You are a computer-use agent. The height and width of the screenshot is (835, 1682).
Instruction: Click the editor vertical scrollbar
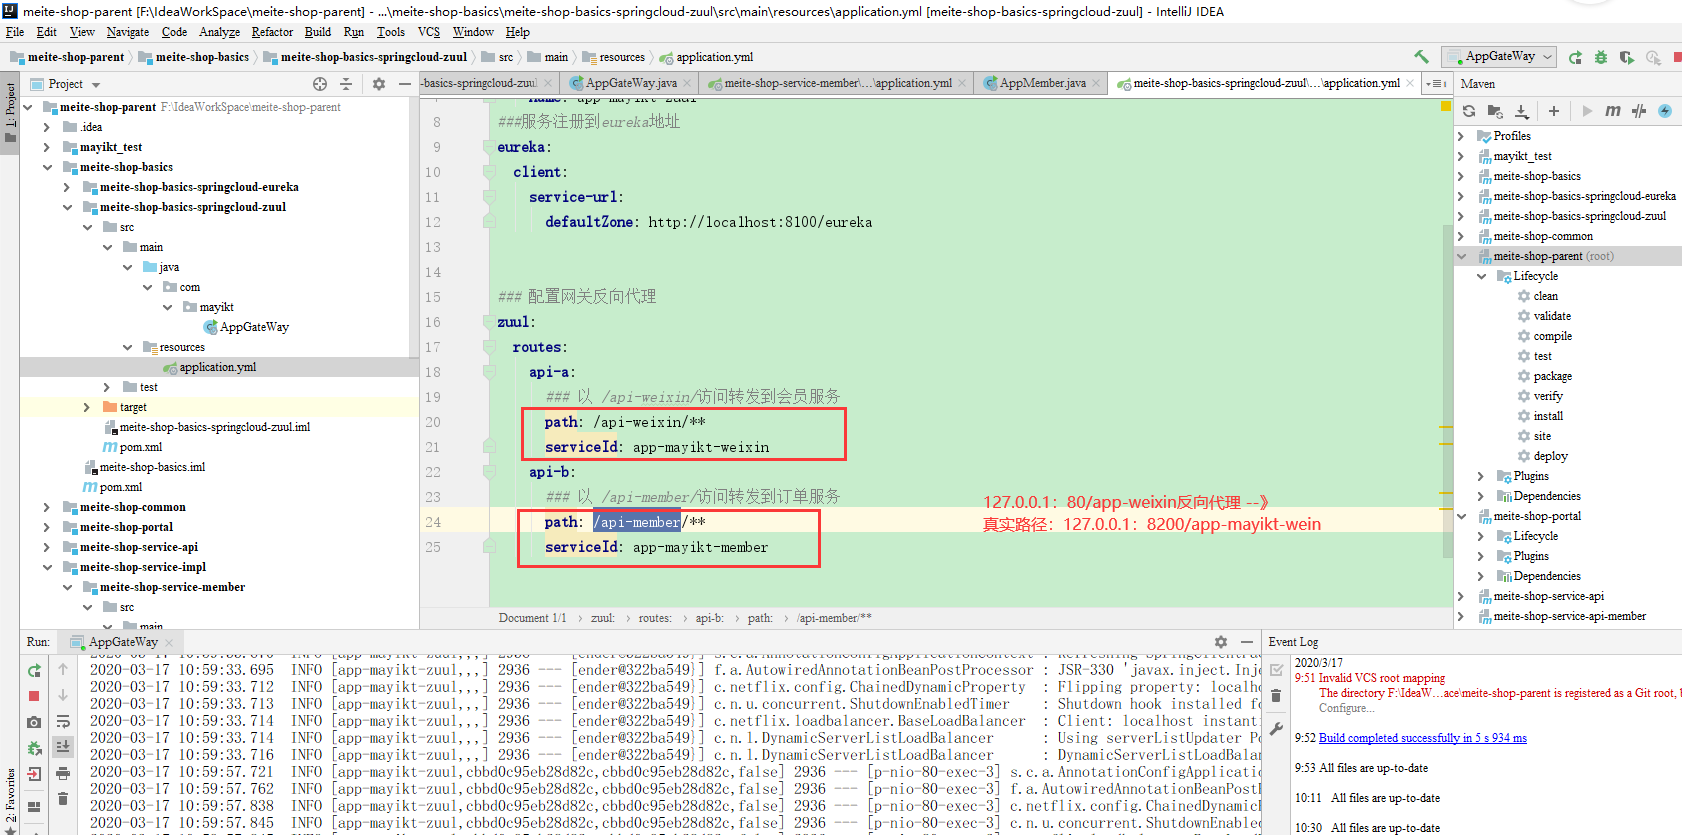coord(1447,392)
